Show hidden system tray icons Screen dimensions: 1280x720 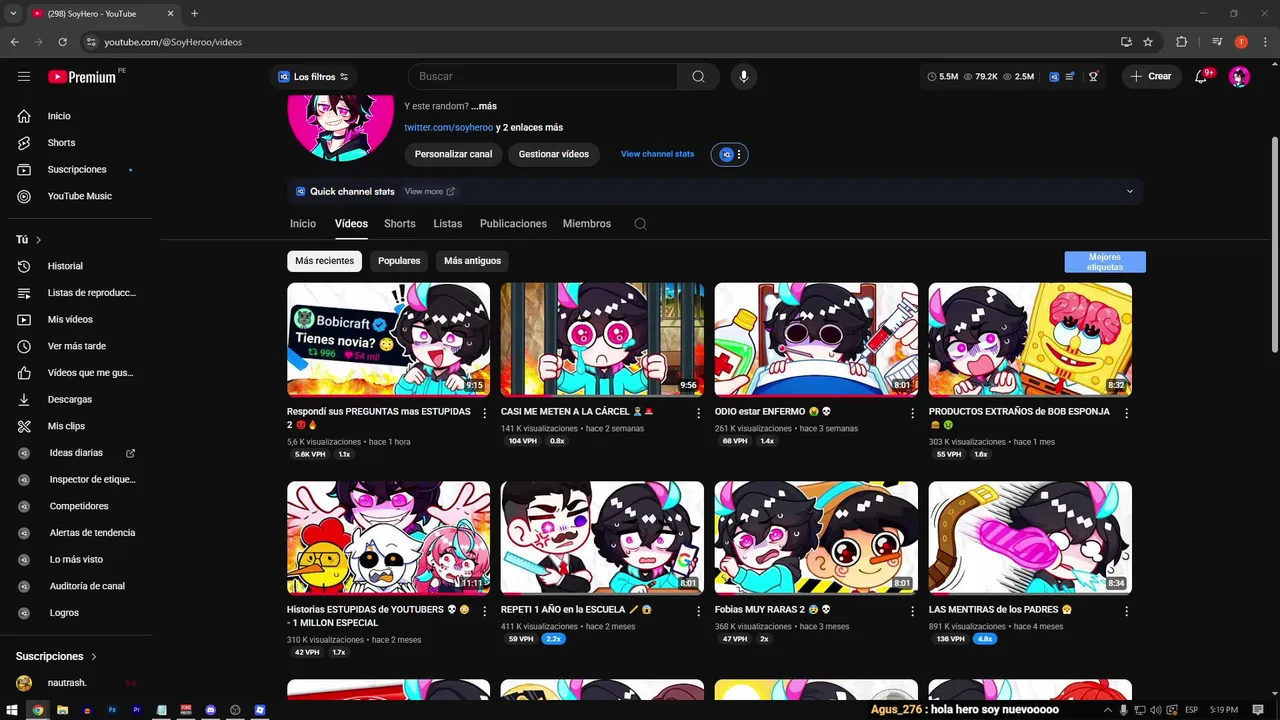tap(1108, 710)
